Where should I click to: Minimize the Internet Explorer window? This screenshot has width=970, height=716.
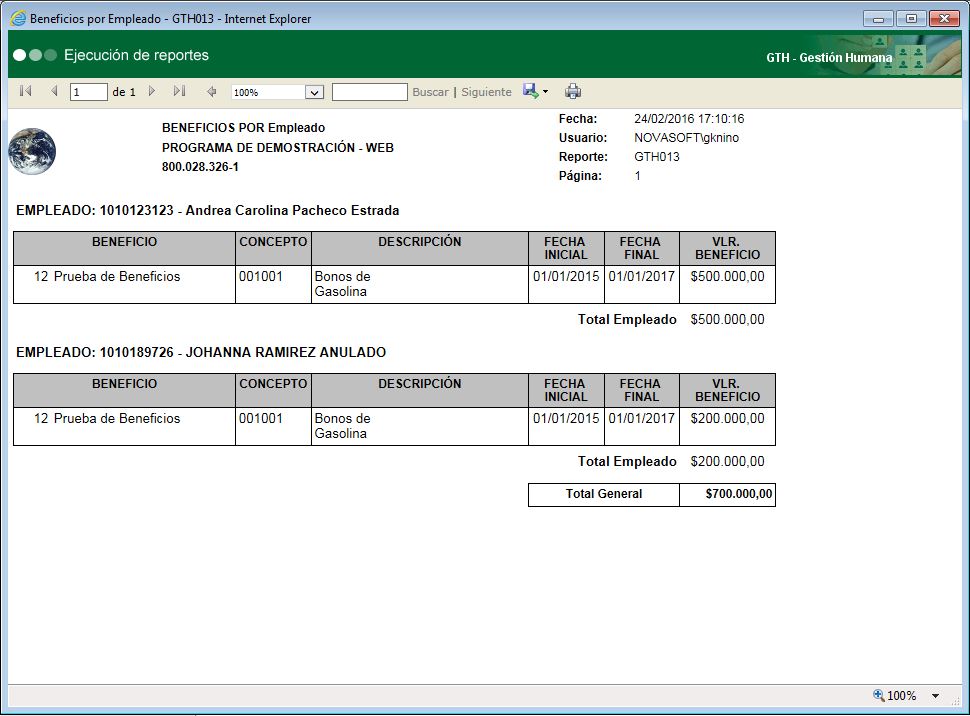pyautogui.click(x=878, y=19)
